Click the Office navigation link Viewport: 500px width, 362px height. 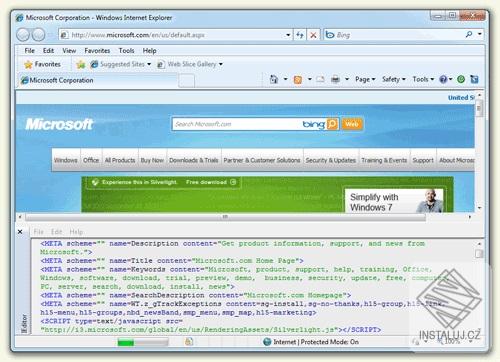[x=91, y=160]
